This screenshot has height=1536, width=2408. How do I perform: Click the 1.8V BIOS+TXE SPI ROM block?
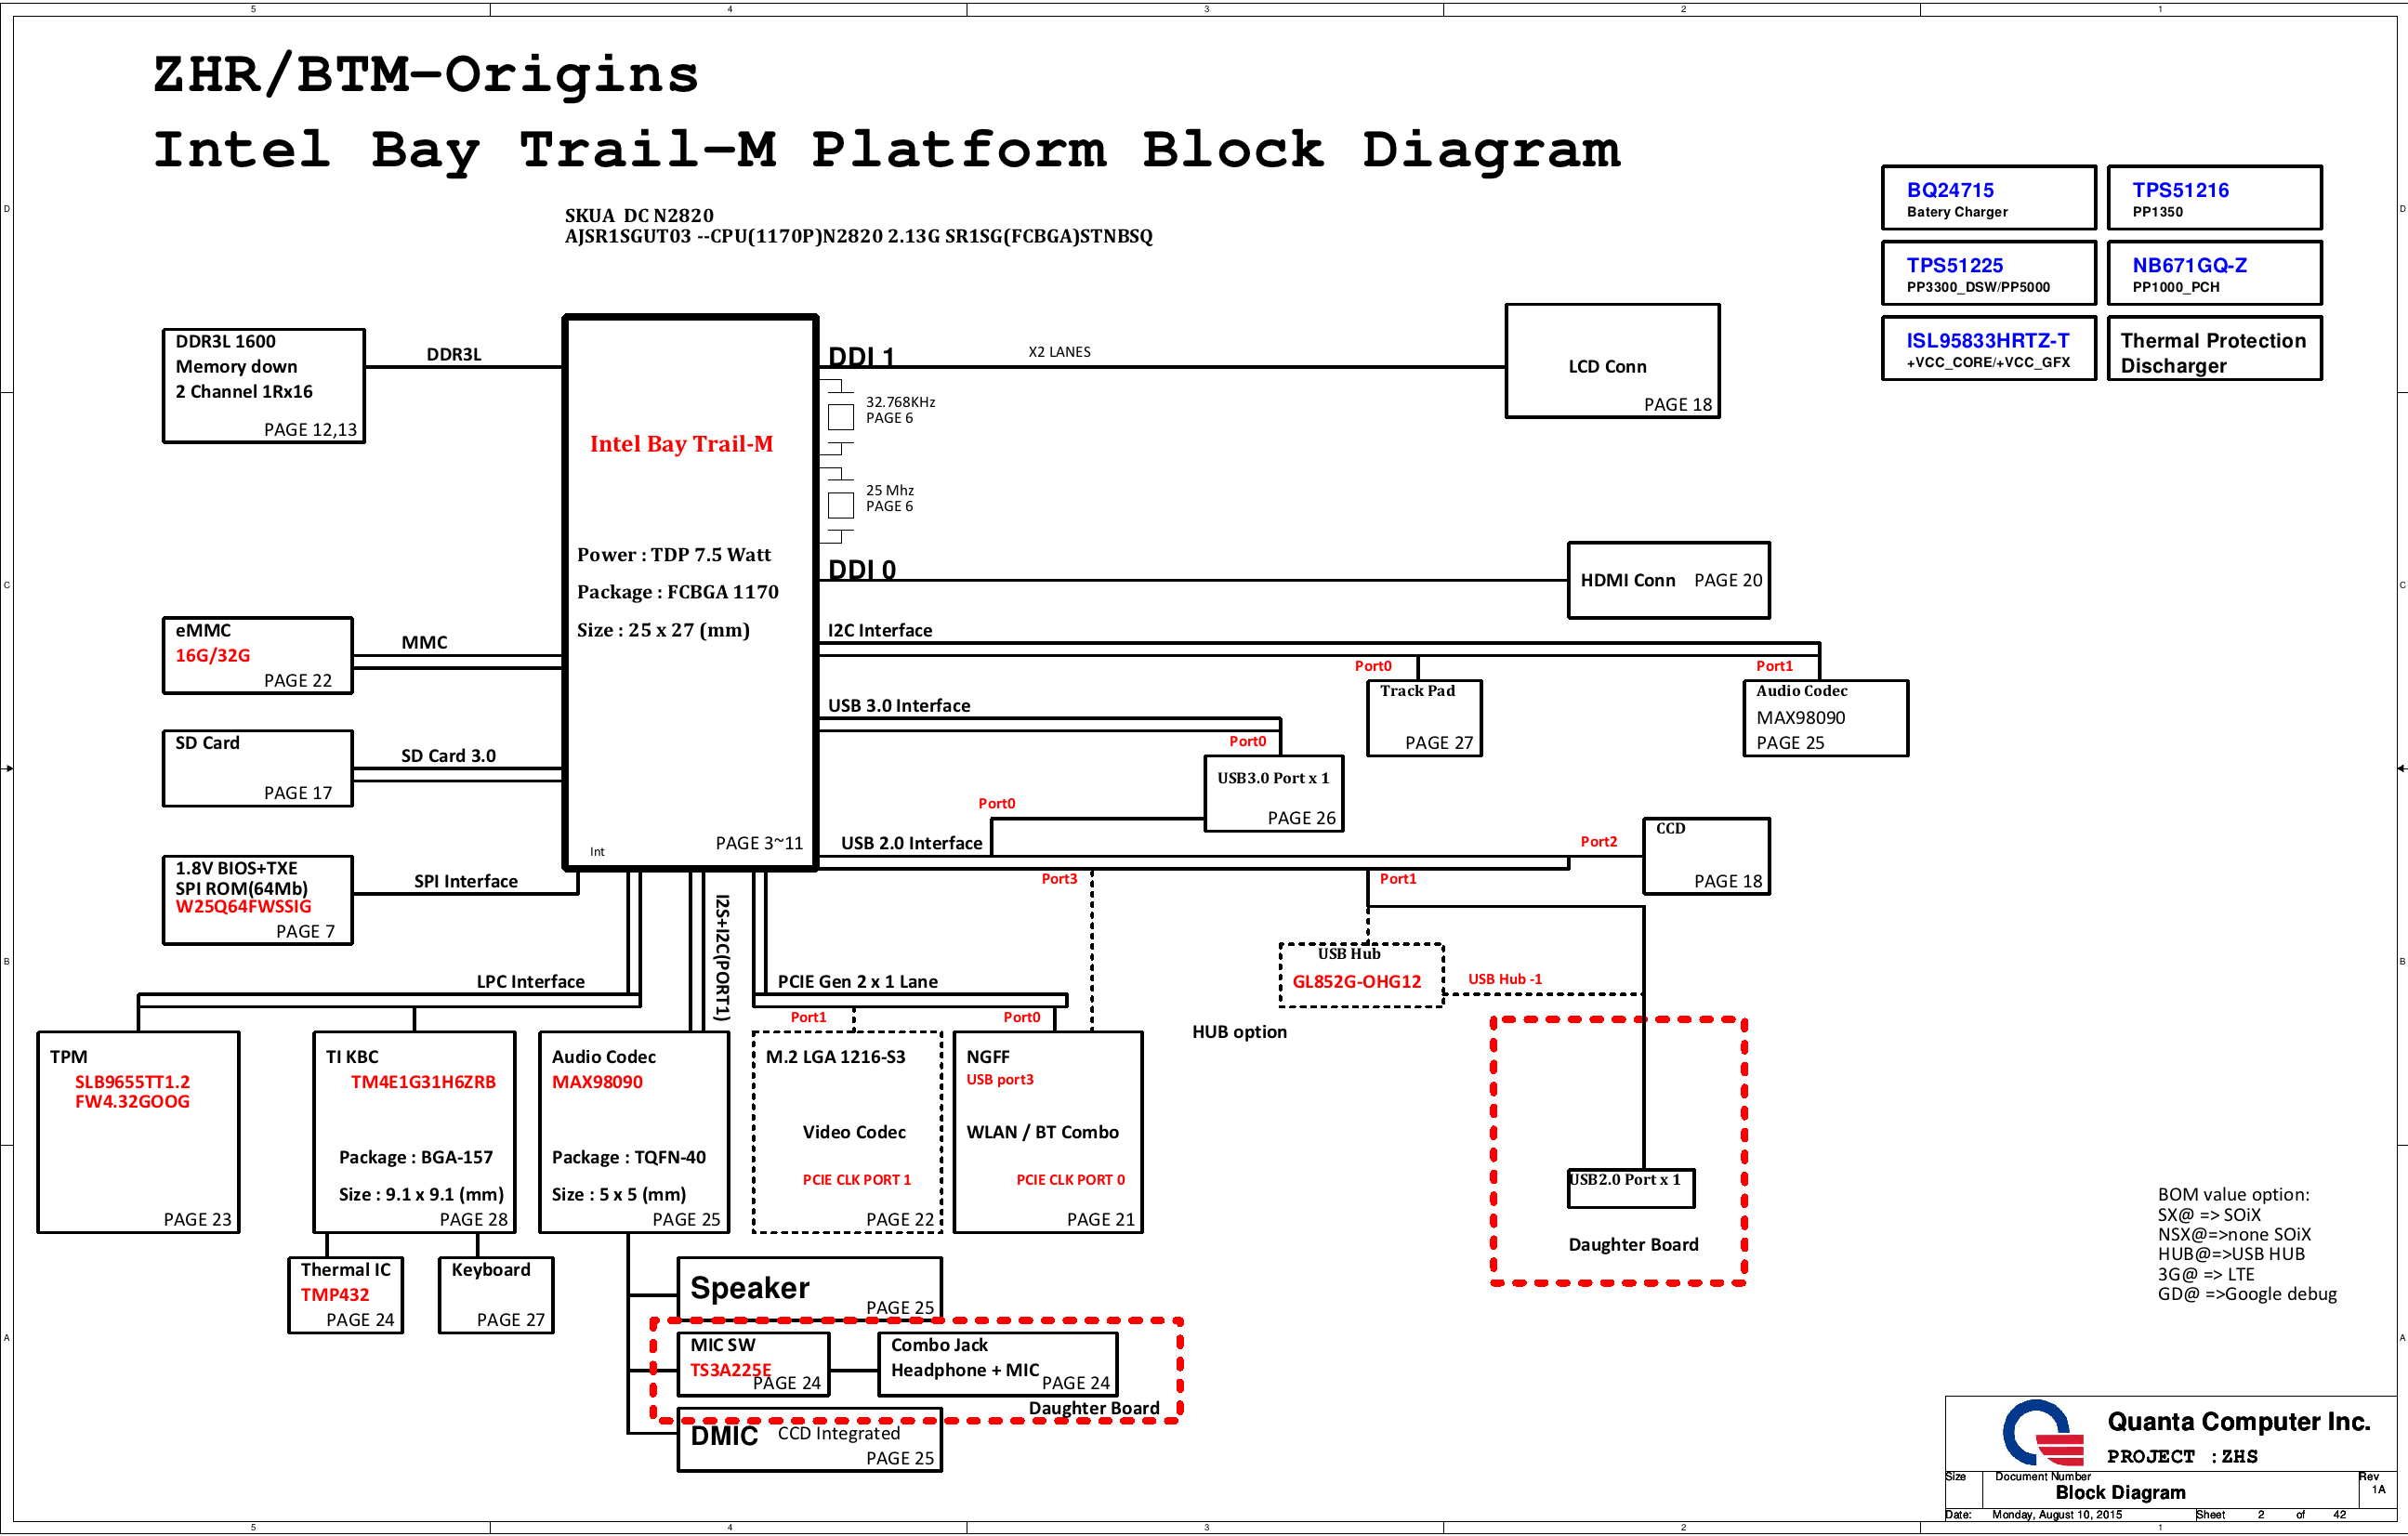tap(258, 900)
